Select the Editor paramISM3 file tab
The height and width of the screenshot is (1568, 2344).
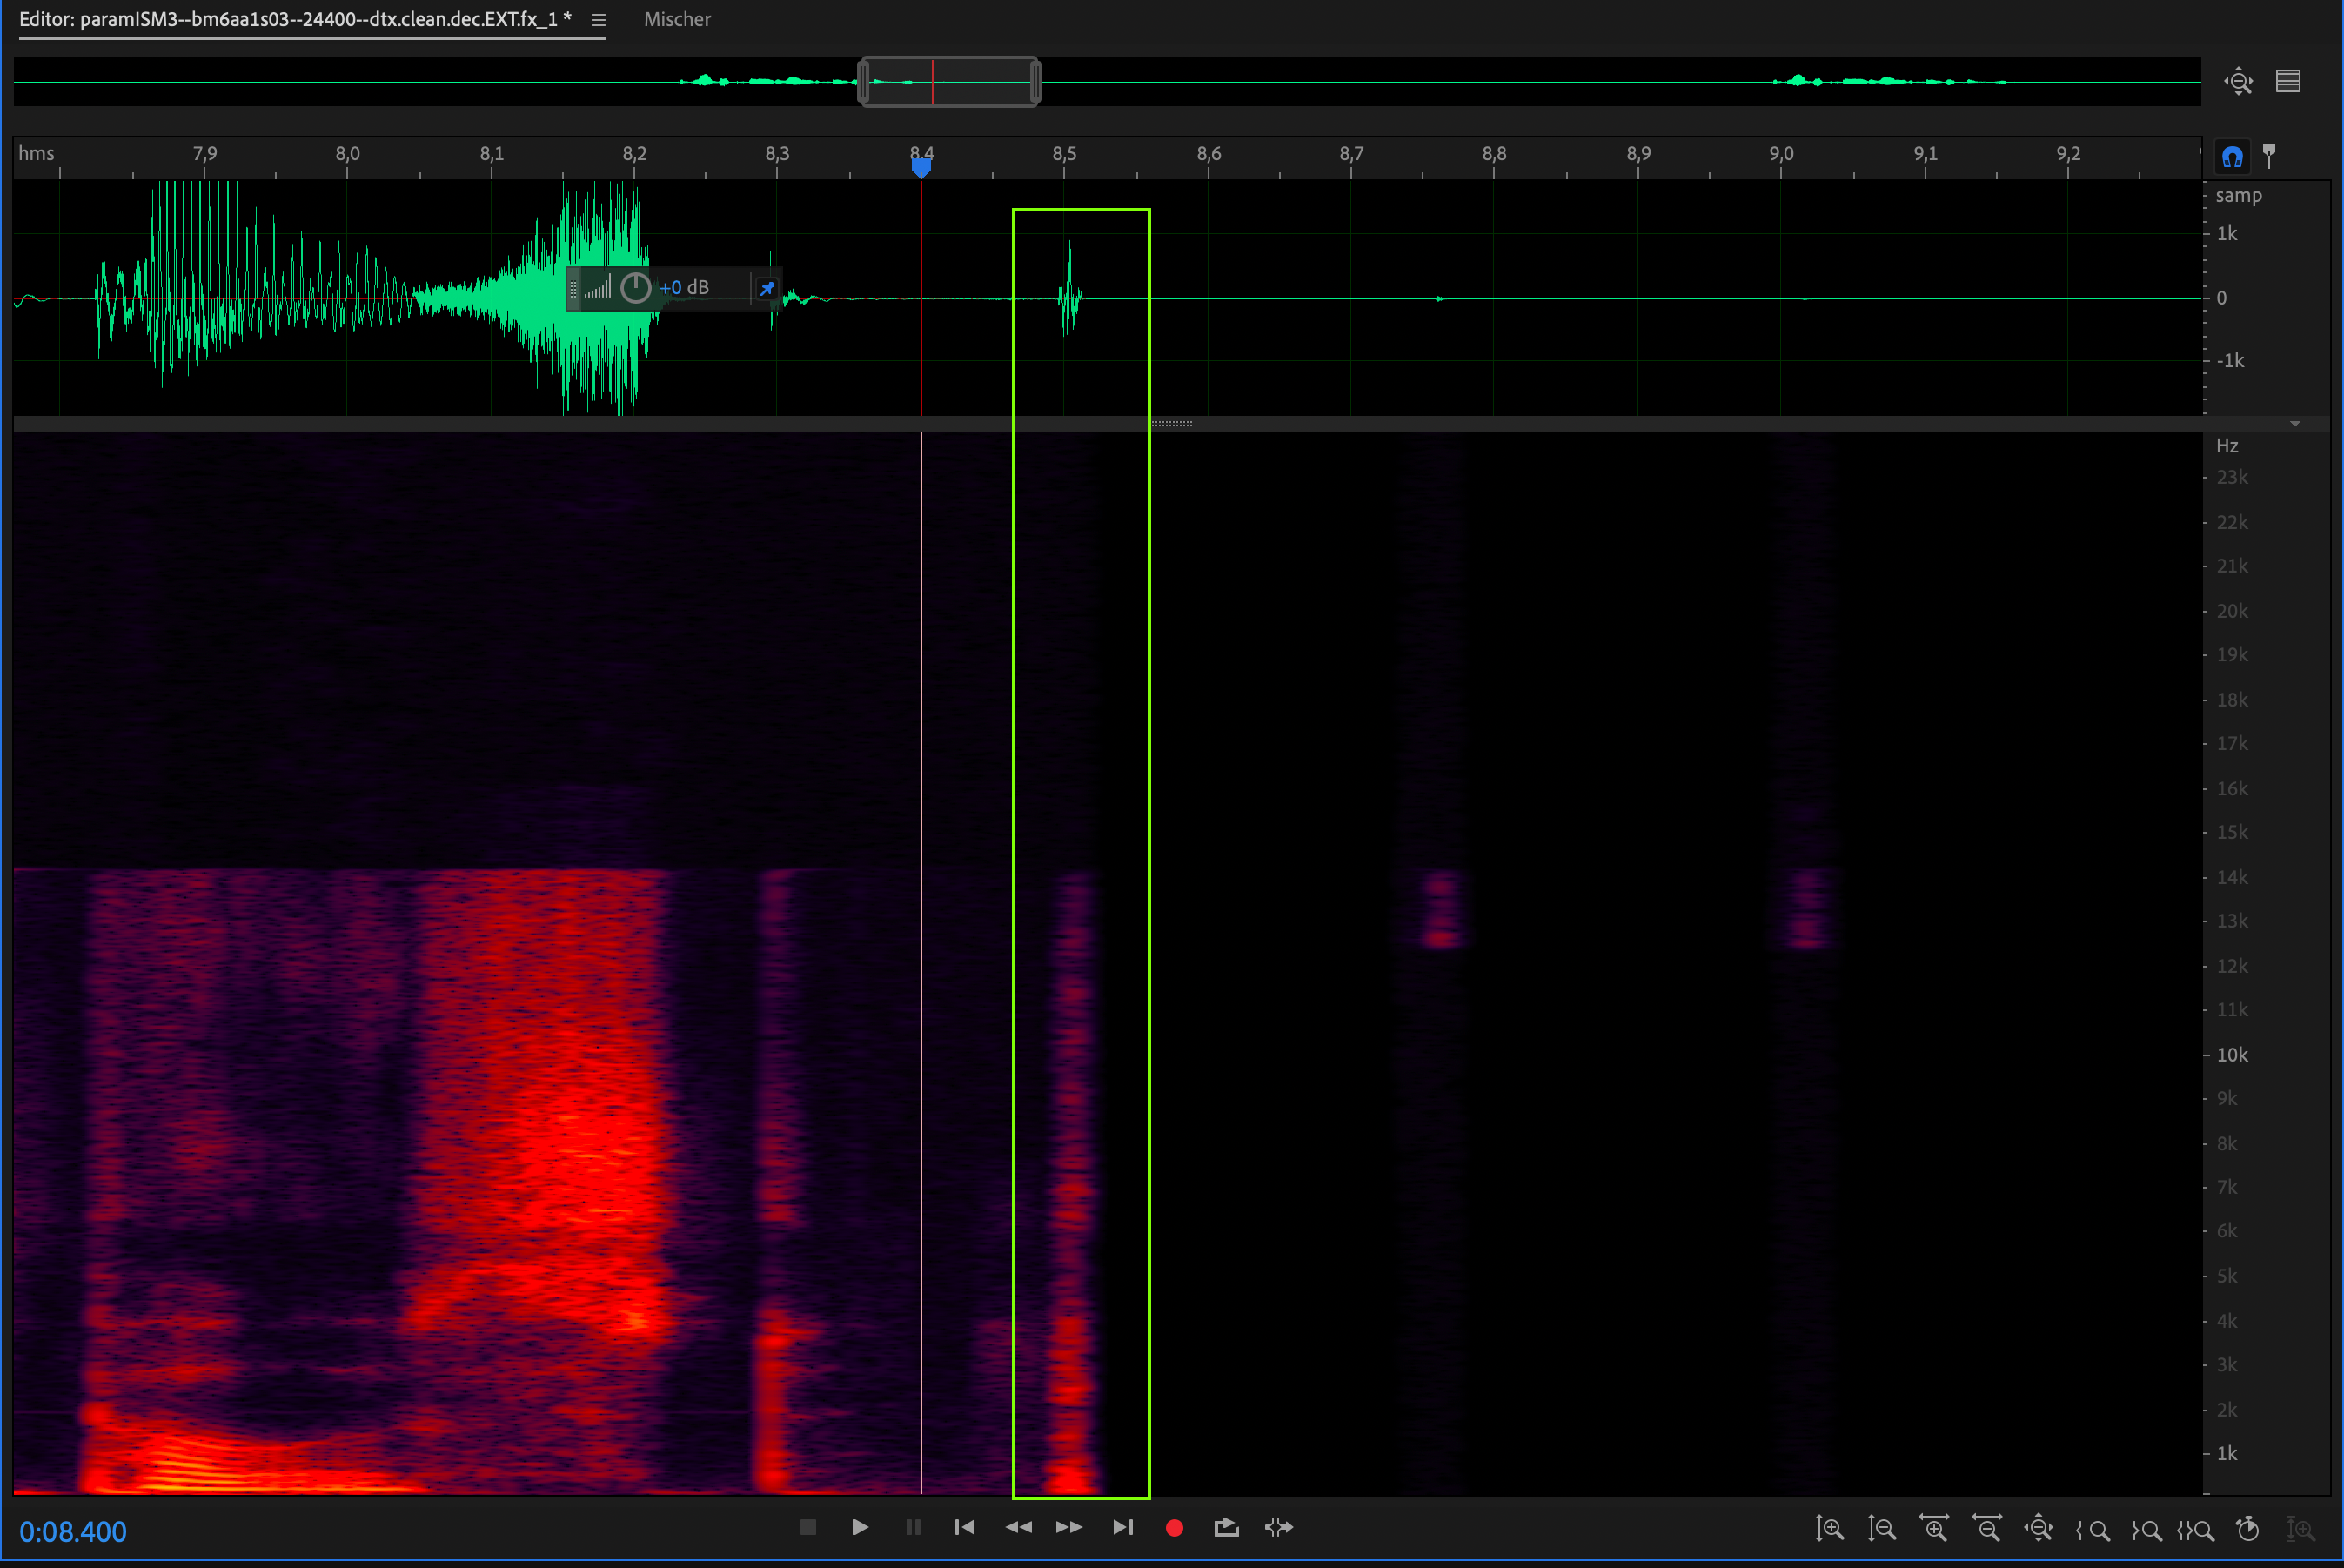(295, 20)
